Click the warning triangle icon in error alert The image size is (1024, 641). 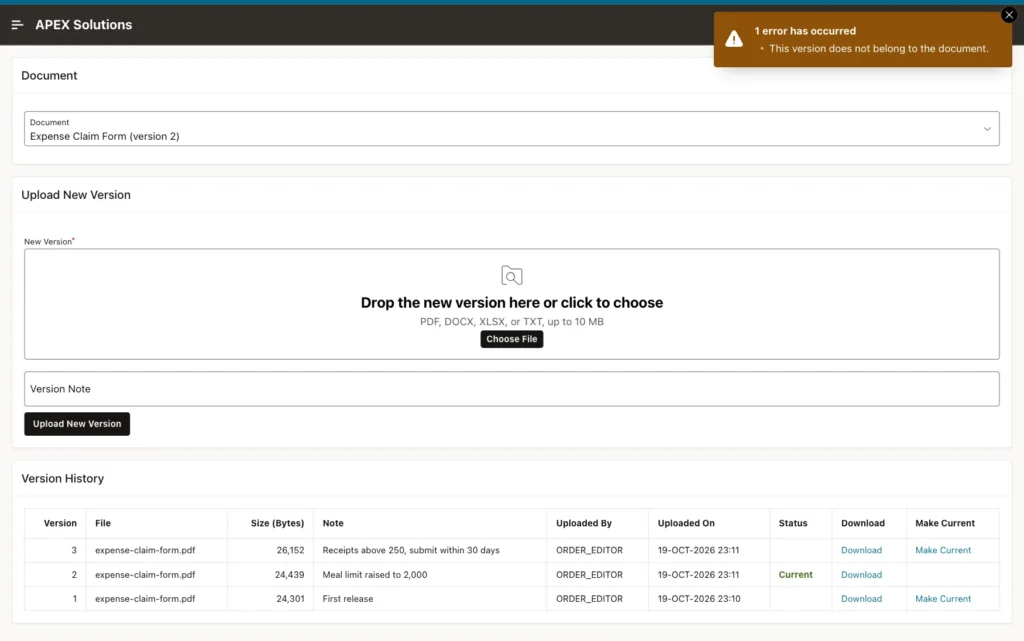point(734,39)
